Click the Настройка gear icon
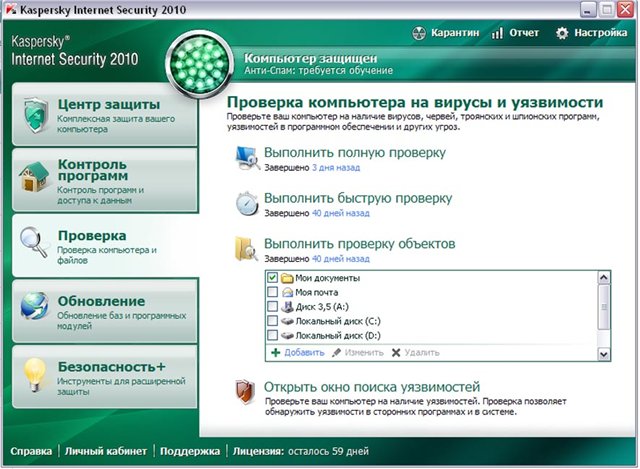This screenshot has width=640, height=469. click(x=562, y=33)
